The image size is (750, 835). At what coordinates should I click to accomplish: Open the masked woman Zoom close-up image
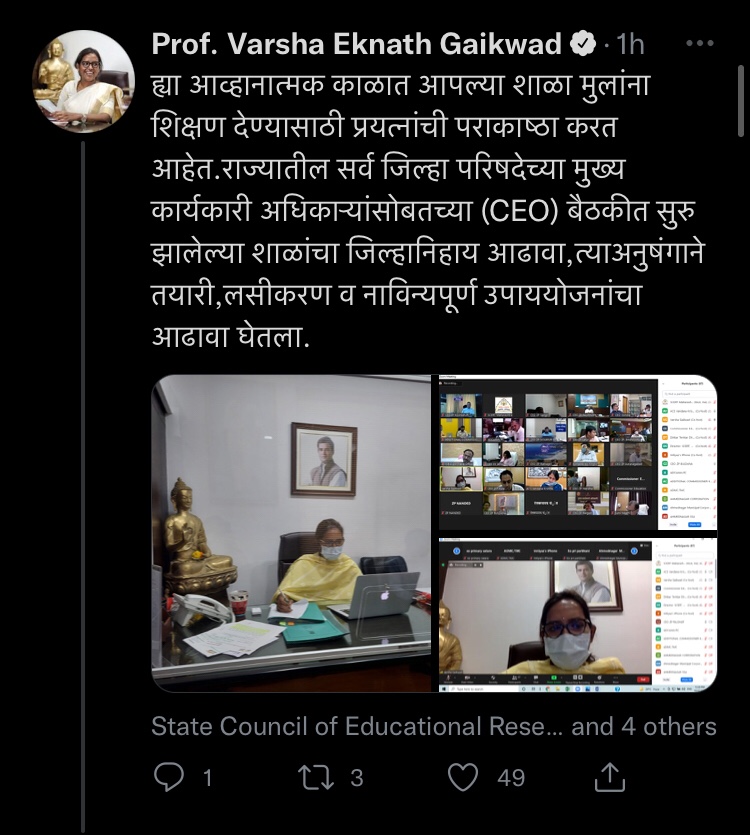click(x=577, y=615)
